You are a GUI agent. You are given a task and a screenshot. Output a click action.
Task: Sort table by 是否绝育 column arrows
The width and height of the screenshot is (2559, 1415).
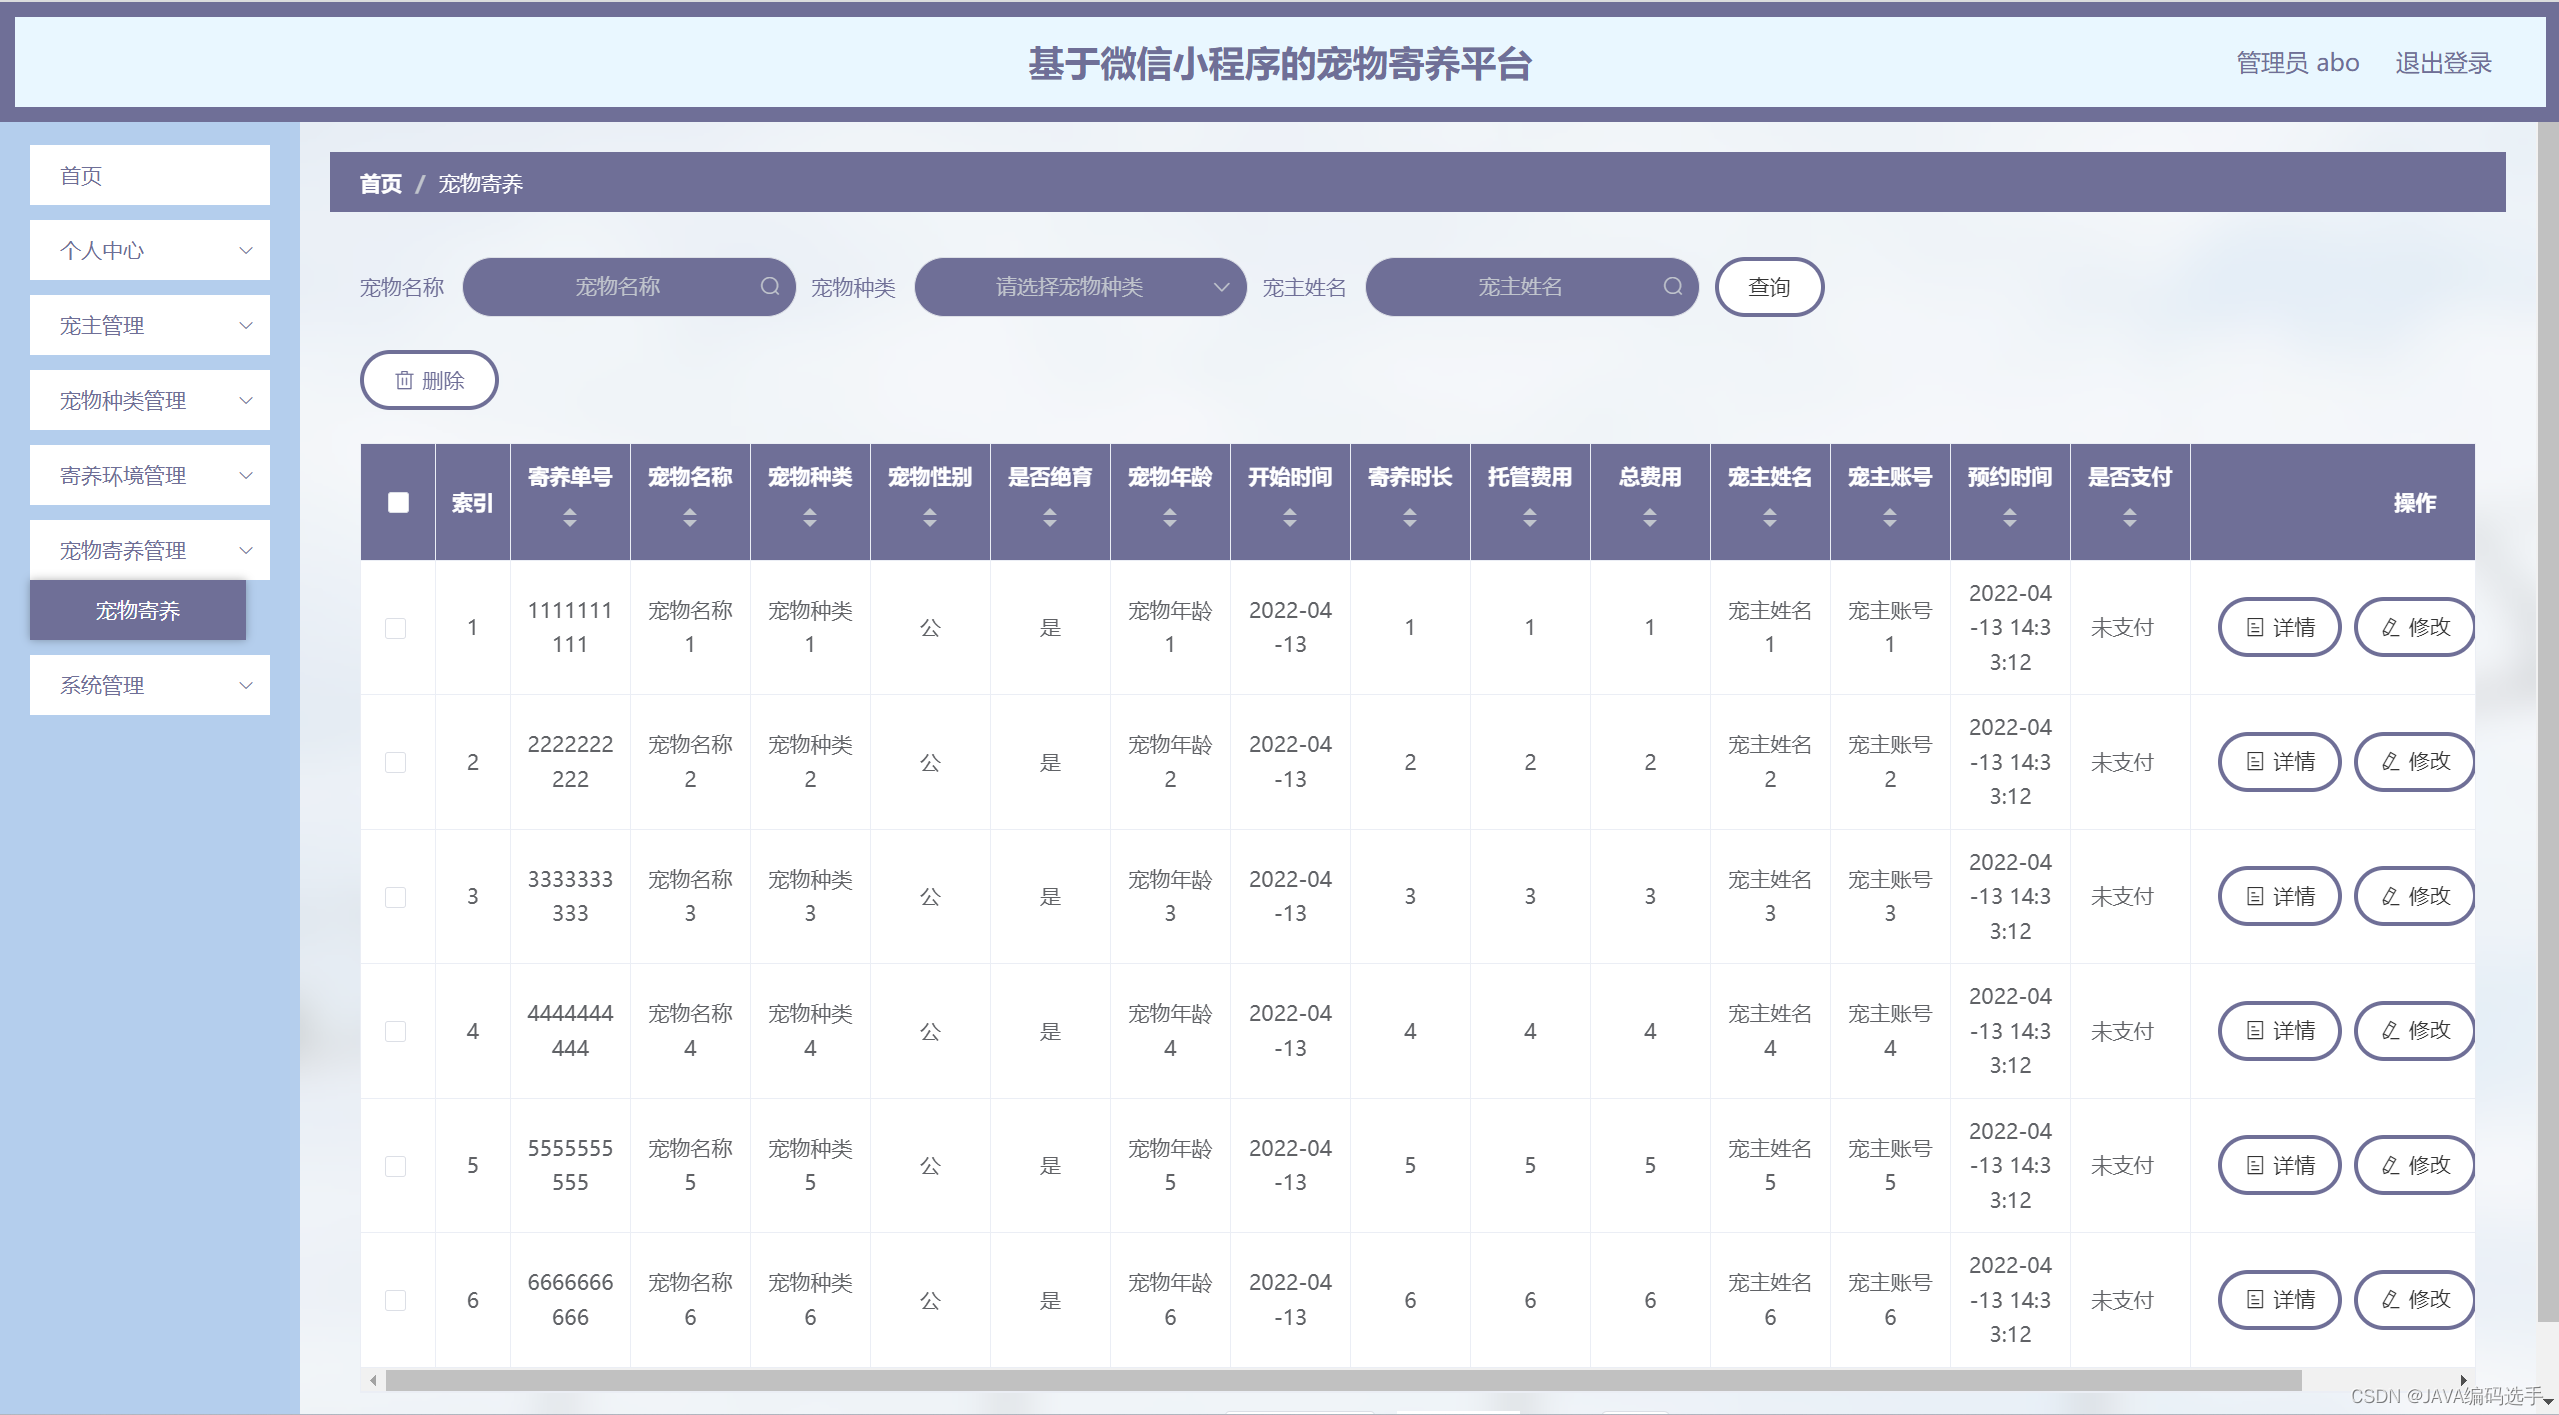click(1050, 518)
